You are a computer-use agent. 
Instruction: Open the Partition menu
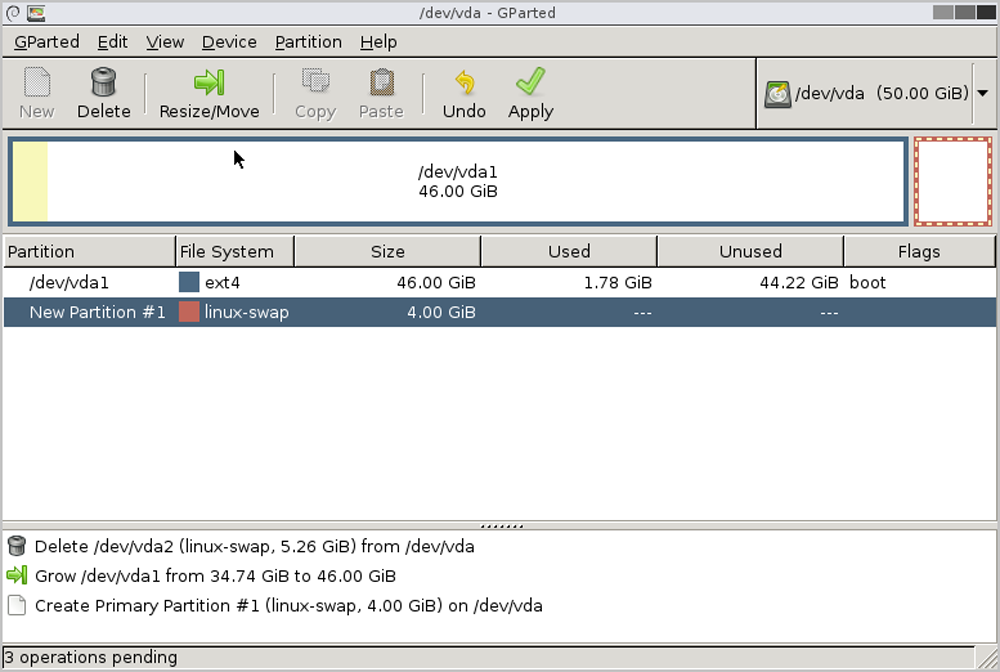tap(308, 42)
